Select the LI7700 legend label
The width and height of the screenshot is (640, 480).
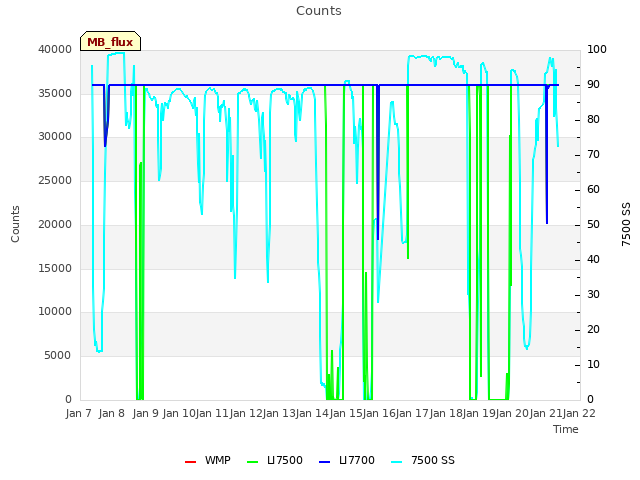(357, 460)
